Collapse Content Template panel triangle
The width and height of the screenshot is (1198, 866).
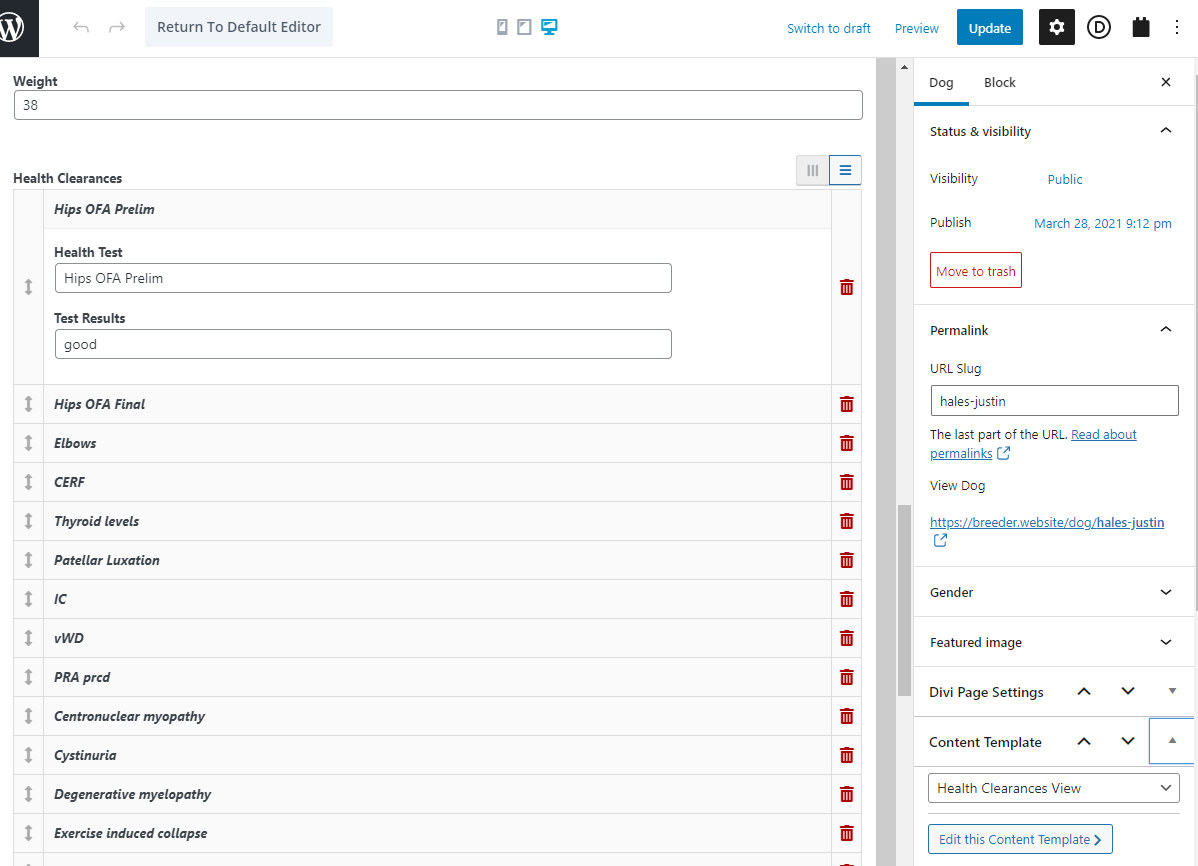click(1172, 741)
